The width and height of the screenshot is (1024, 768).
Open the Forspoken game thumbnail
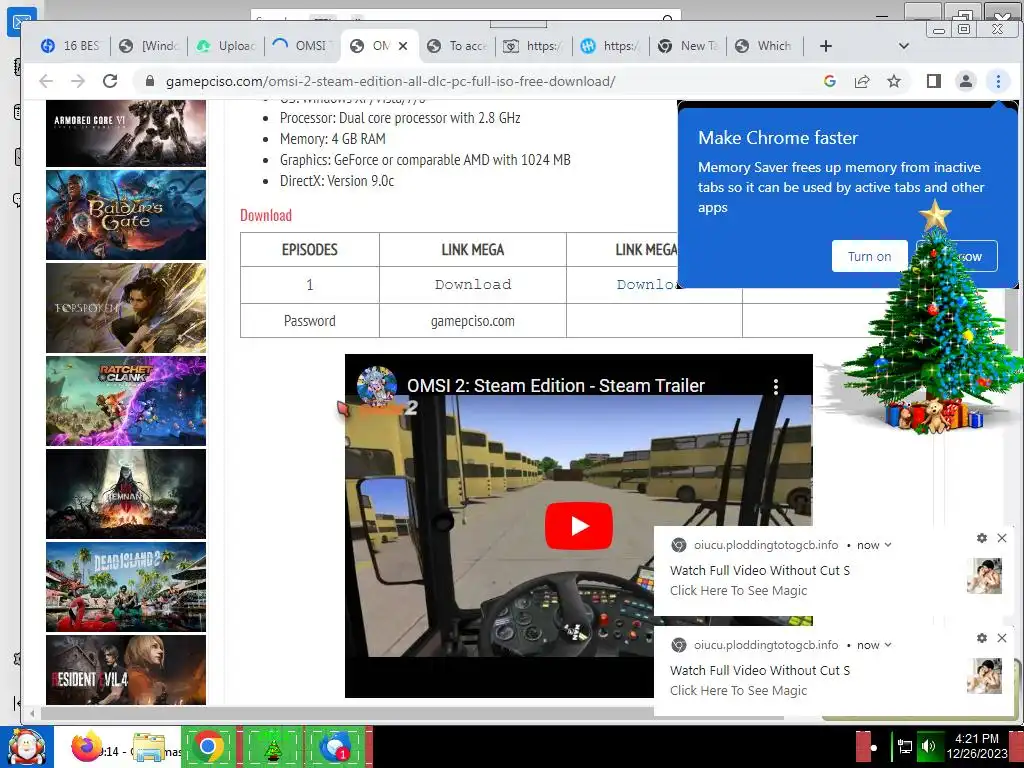[x=126, y=308]
